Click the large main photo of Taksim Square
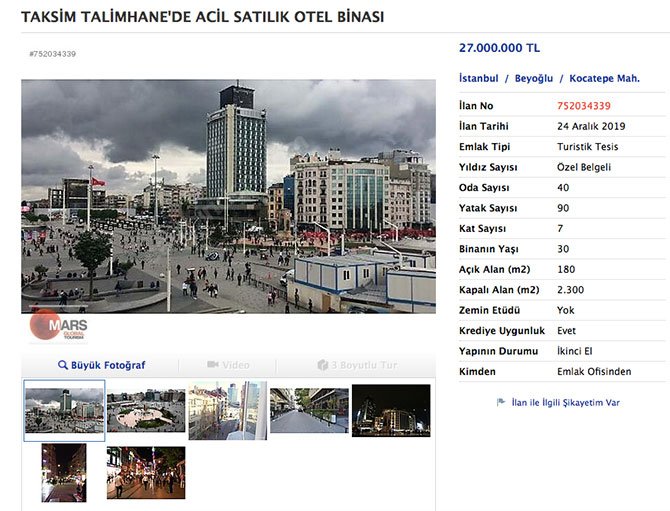 [228, 196]
